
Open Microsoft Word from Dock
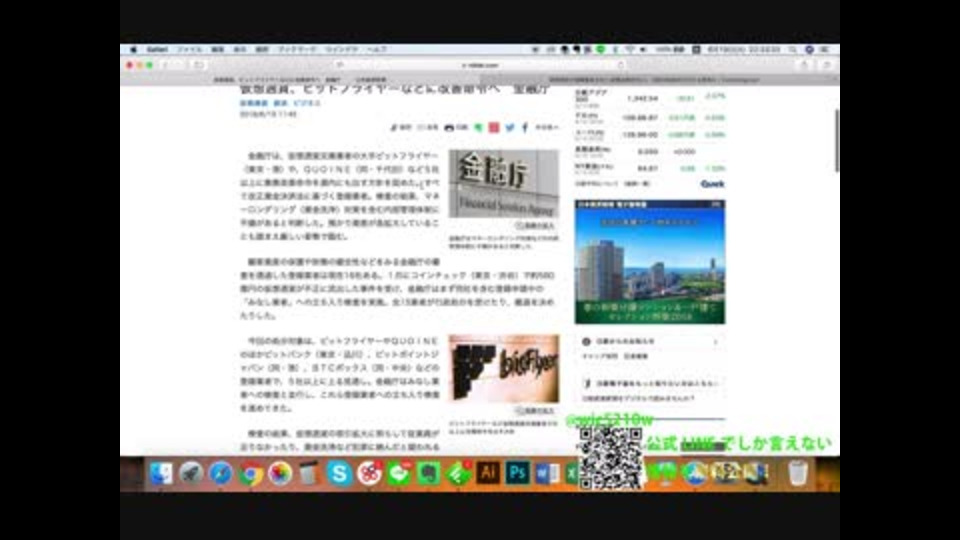pos(547,473)
